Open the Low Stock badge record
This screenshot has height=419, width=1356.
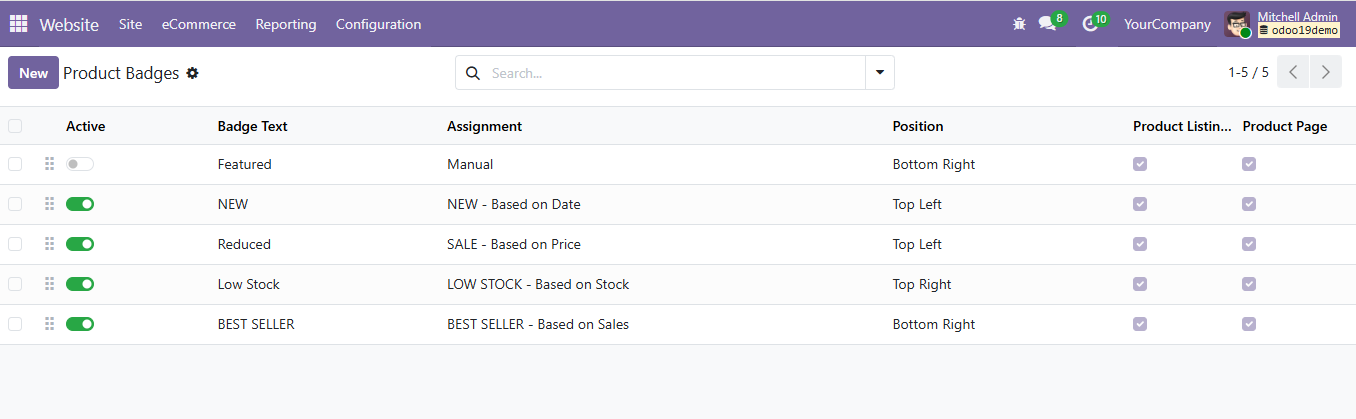pos(249,284)
